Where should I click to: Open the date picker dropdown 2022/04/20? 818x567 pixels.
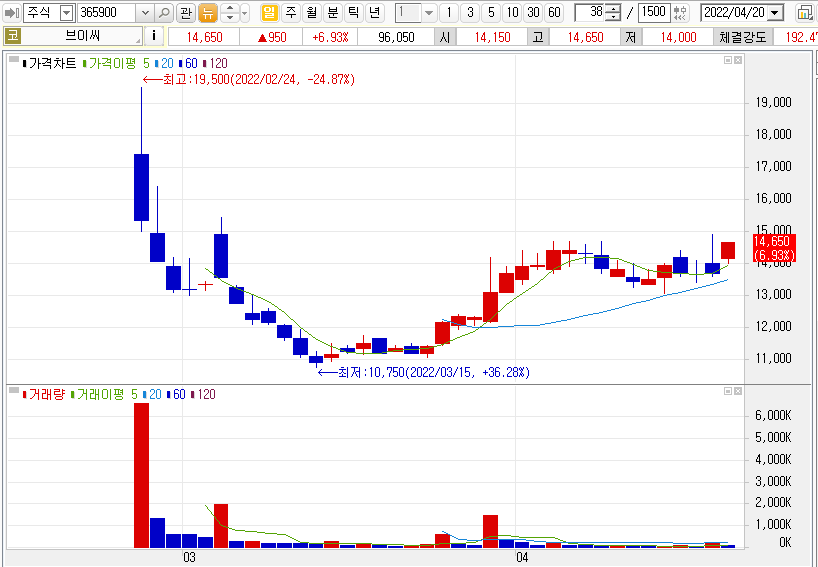tap(776, 13)
